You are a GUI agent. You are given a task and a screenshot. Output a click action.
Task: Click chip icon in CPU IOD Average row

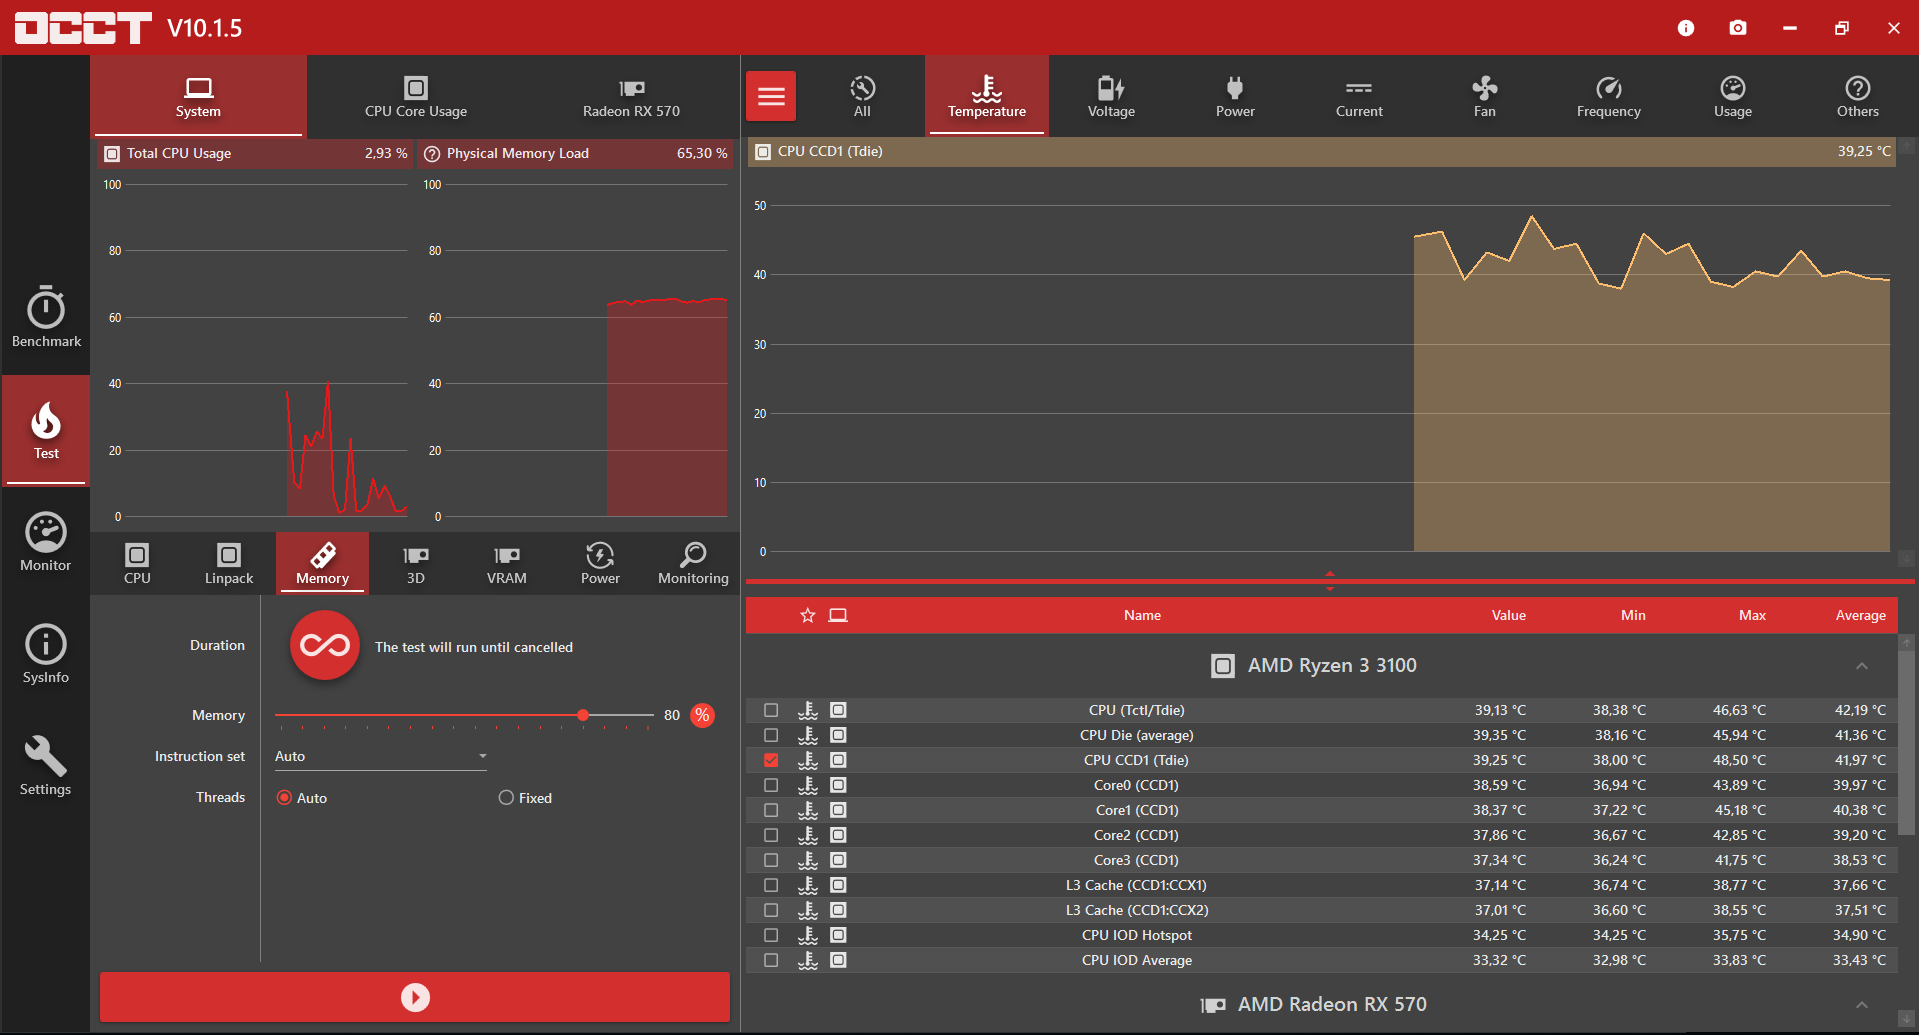pyautogui.click(x=839, y=960)
